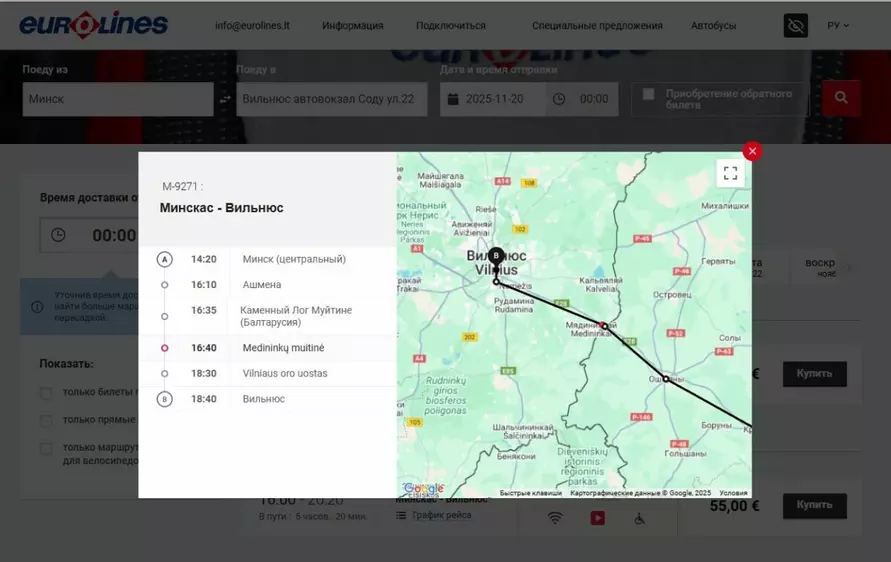Click the Условия link on map

click(733, 493)
